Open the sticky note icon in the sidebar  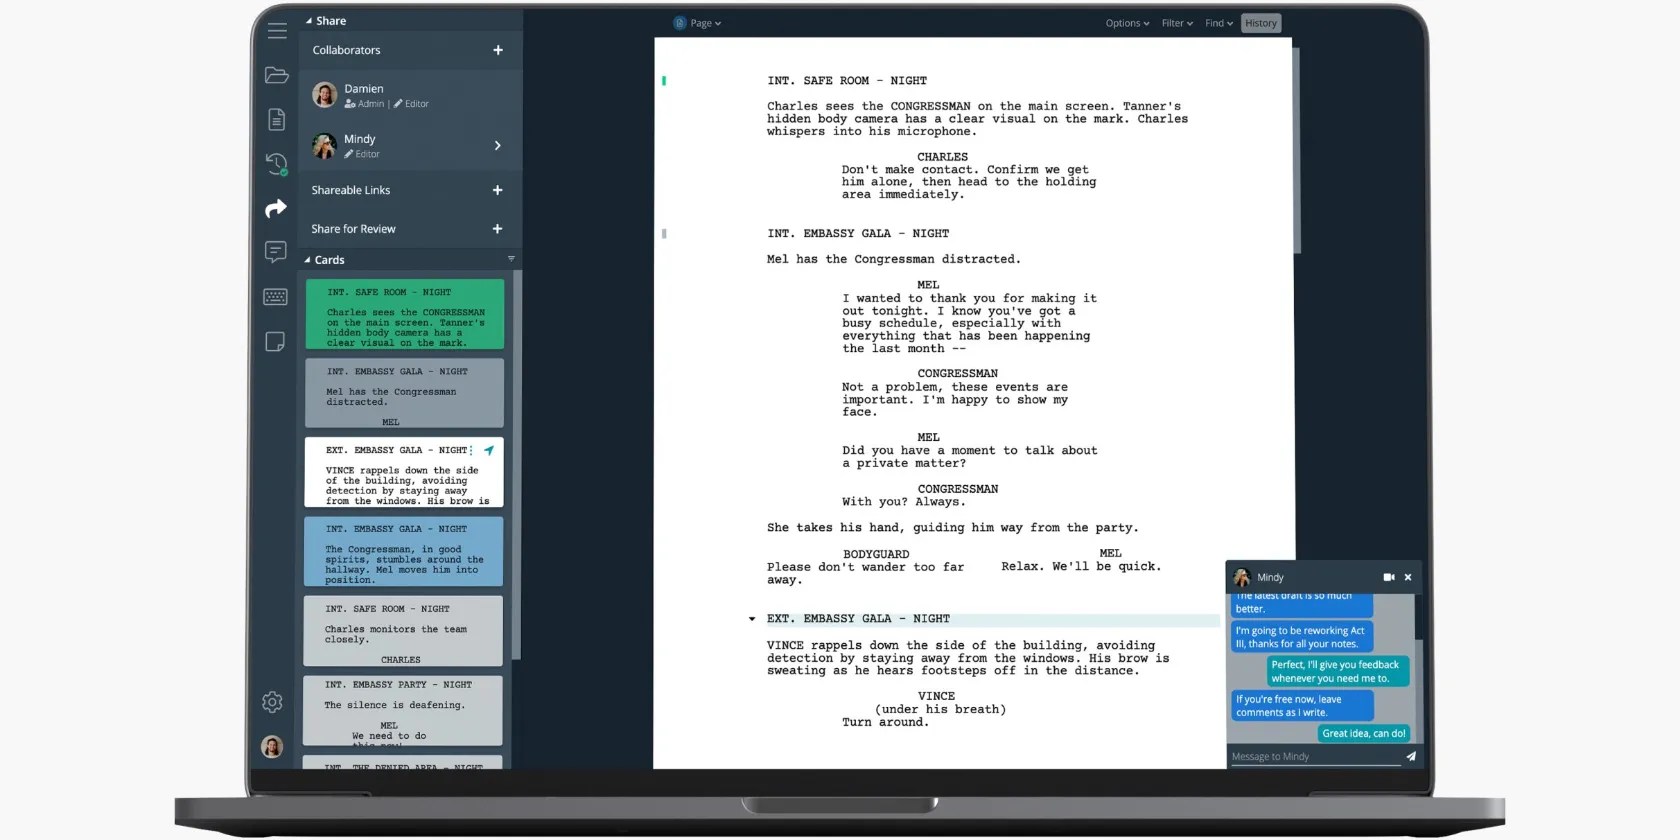pos(275,342)
